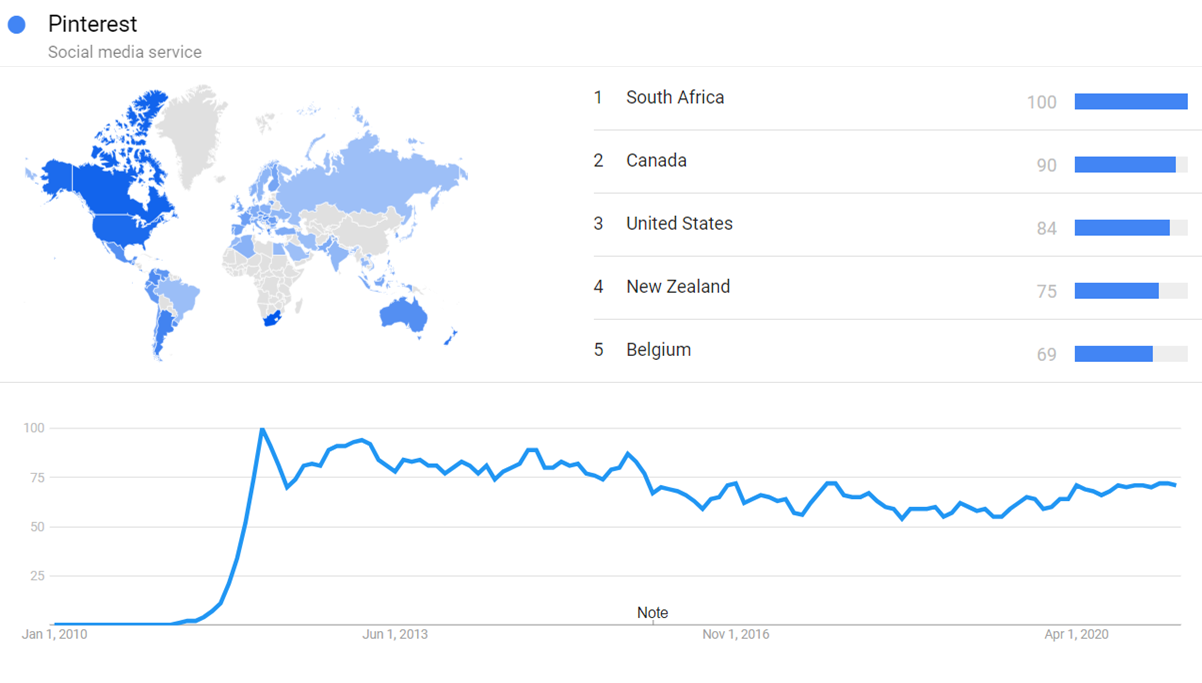Select the Pinterest topic title
Screen dimensions: 1202x683
92,24
